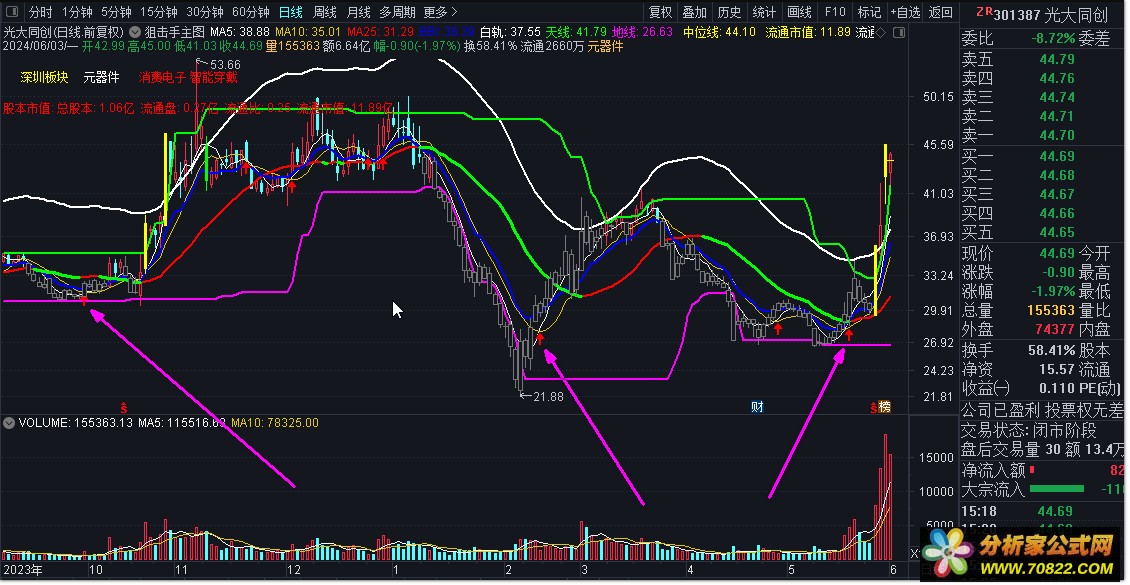The image size is (1130, 585).
Task: Click the 53.66 high price label
Action: point(226,66)
